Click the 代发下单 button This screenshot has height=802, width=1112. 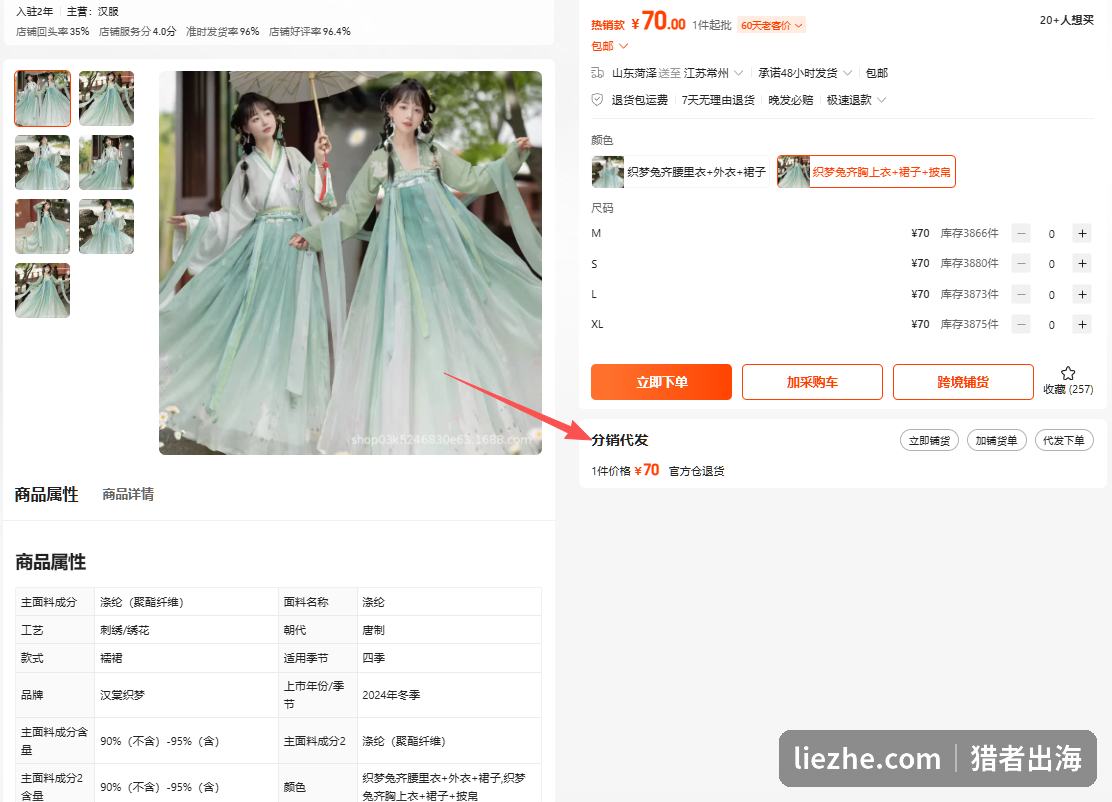click(x=1064, y=440)
